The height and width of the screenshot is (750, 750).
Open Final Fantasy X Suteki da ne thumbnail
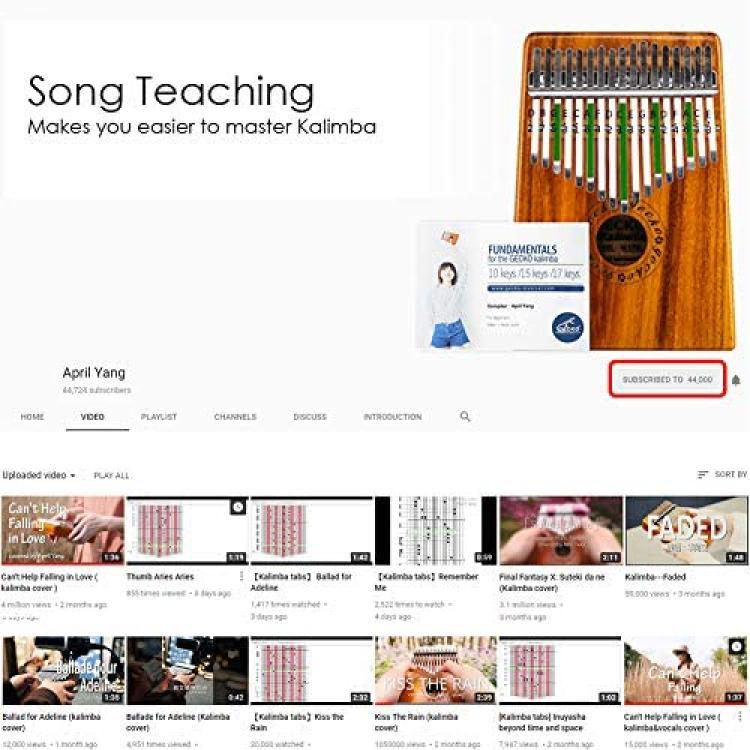(x=561, y=530)
